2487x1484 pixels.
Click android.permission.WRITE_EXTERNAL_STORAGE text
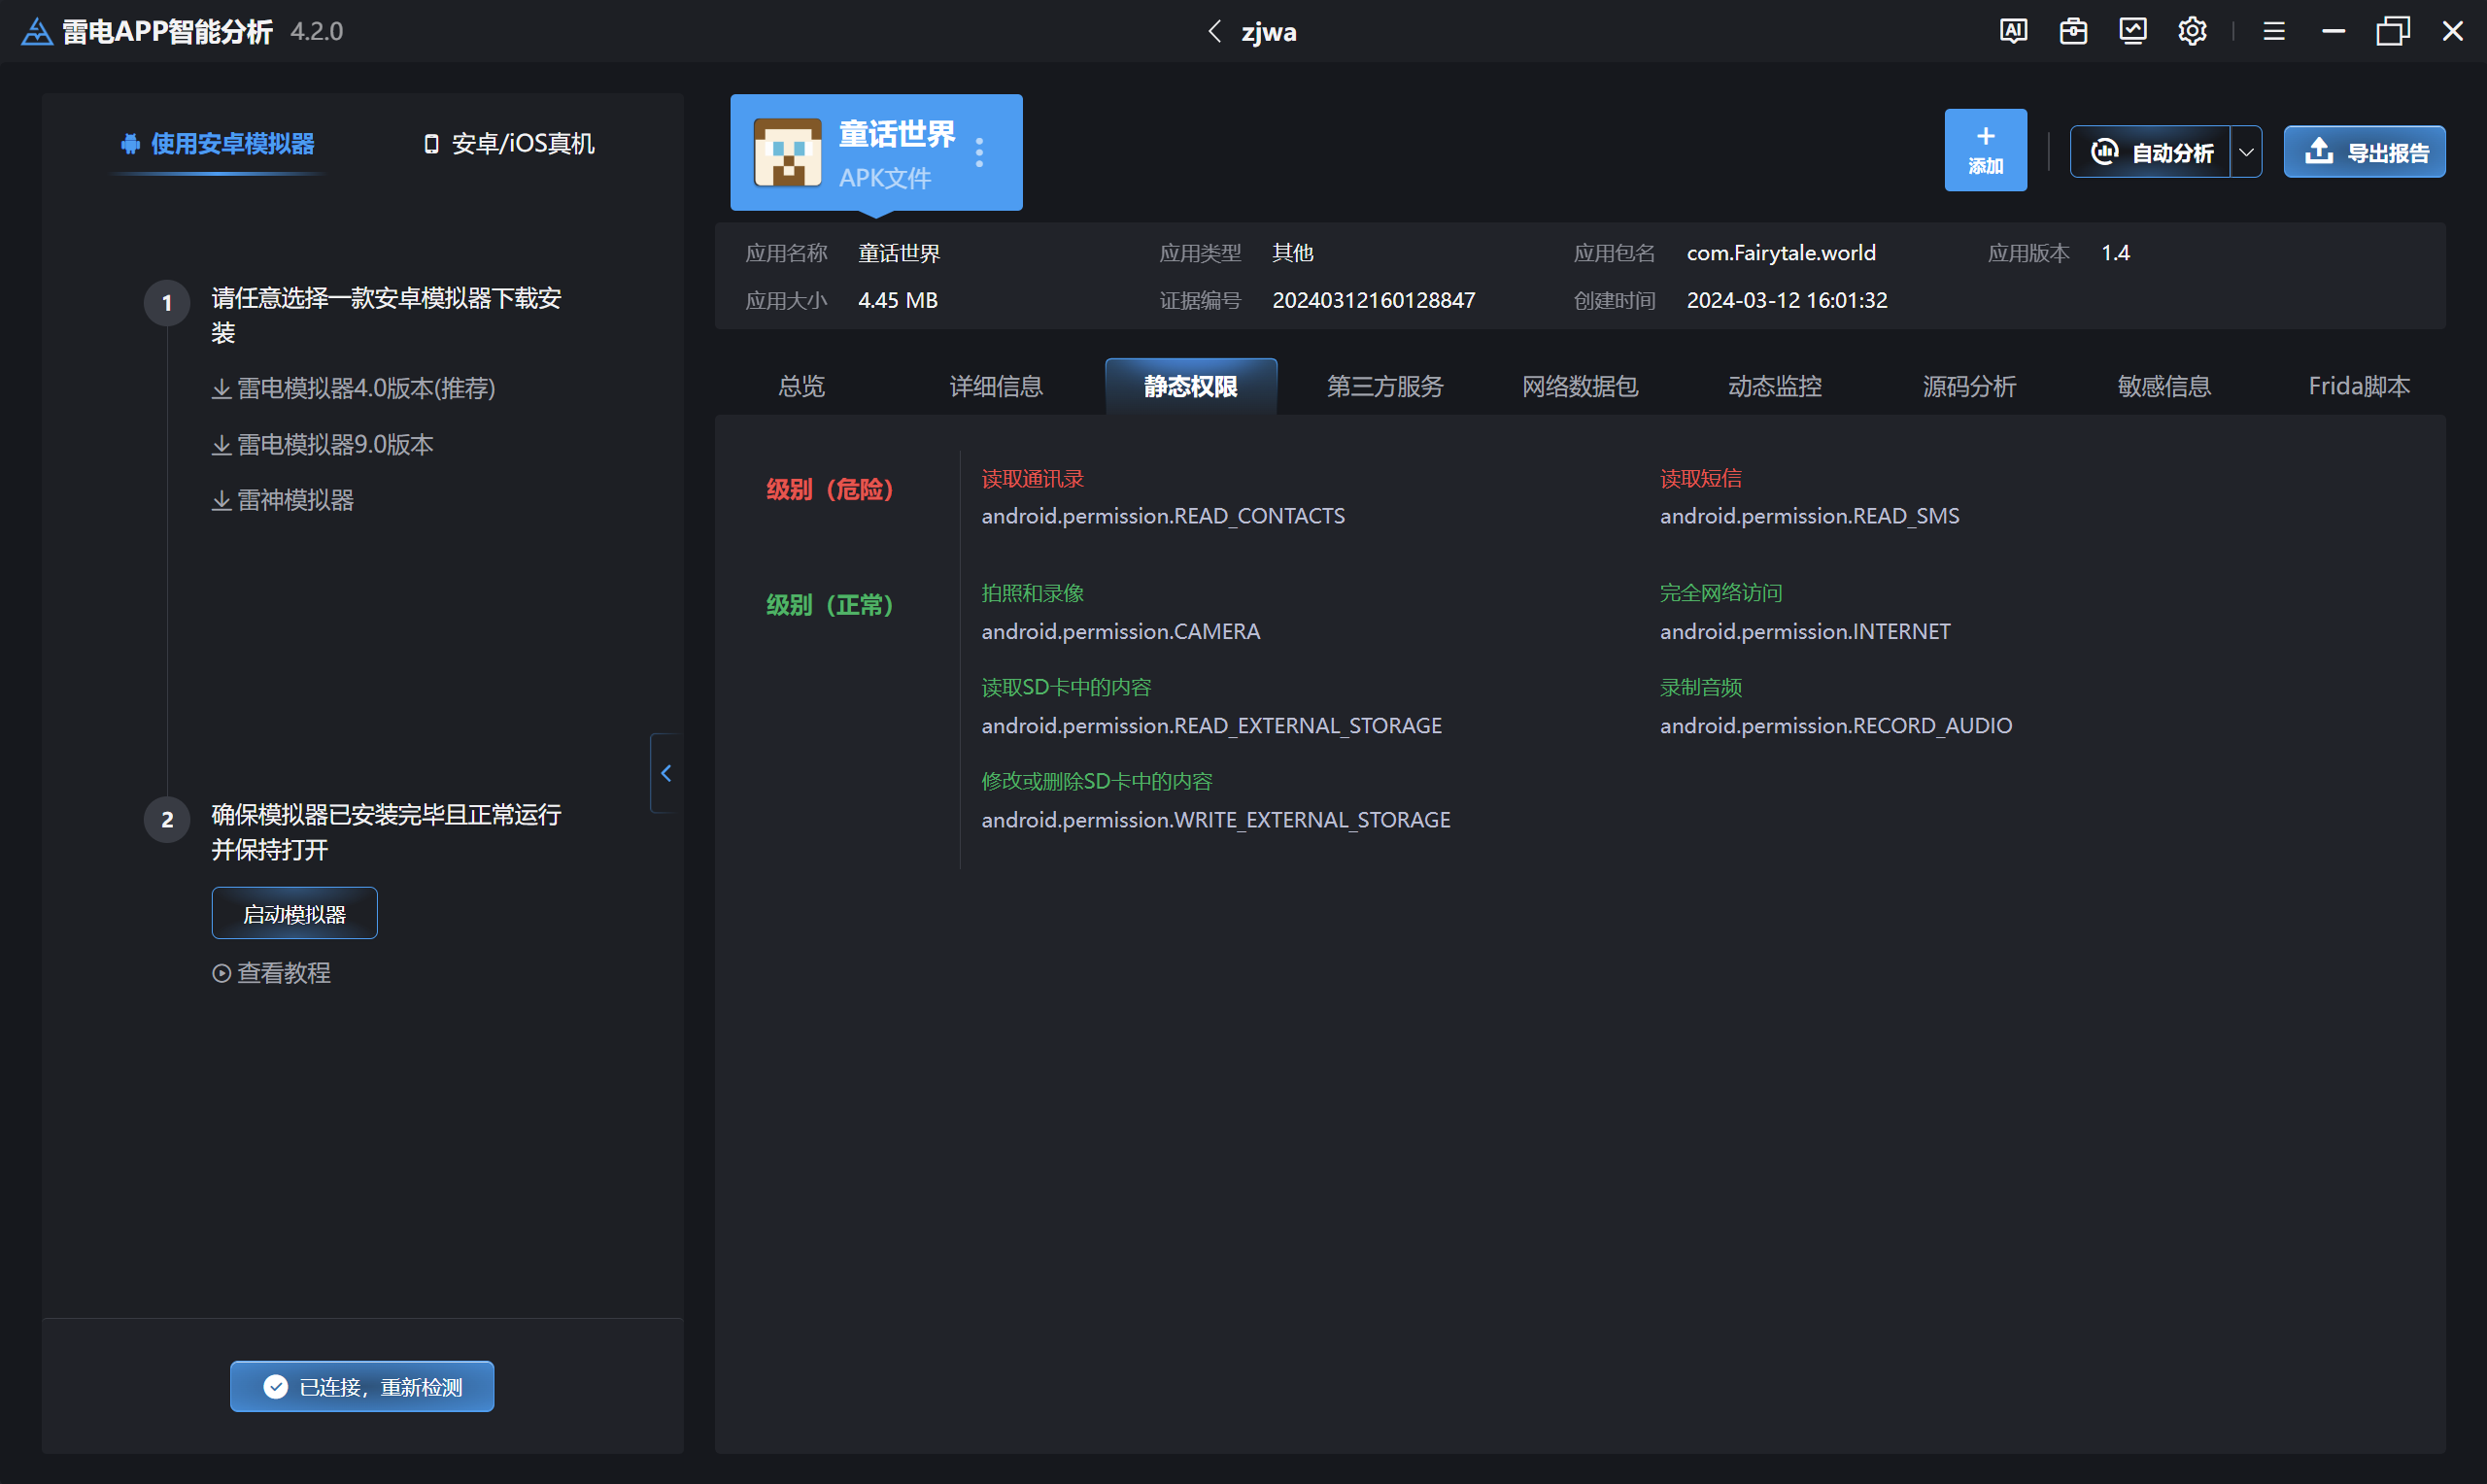click(x=1216, y=819)
